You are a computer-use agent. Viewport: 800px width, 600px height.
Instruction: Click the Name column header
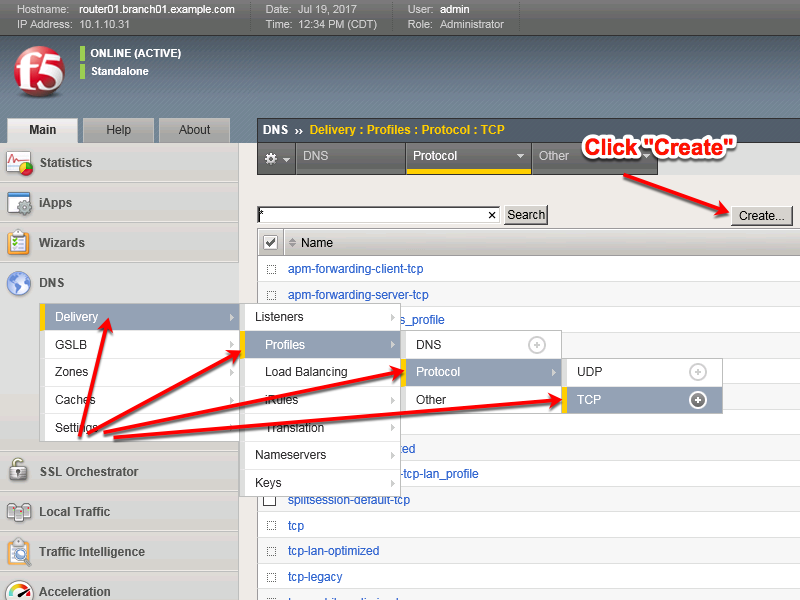tap(316, 243)
